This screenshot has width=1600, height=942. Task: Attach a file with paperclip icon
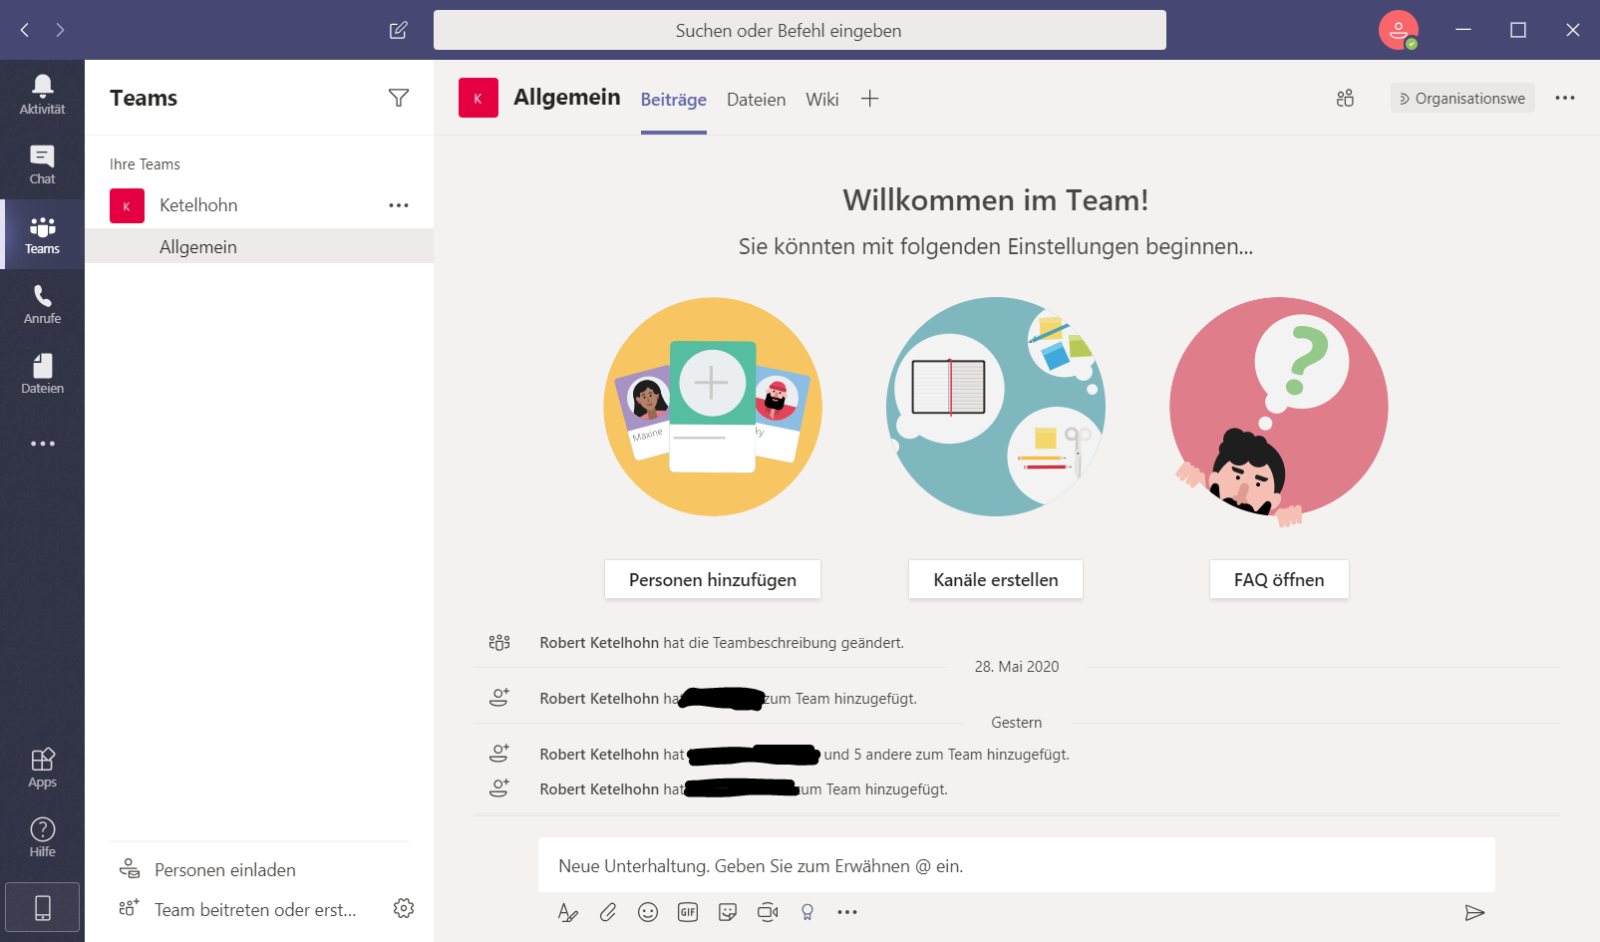(x=608, y=912)
